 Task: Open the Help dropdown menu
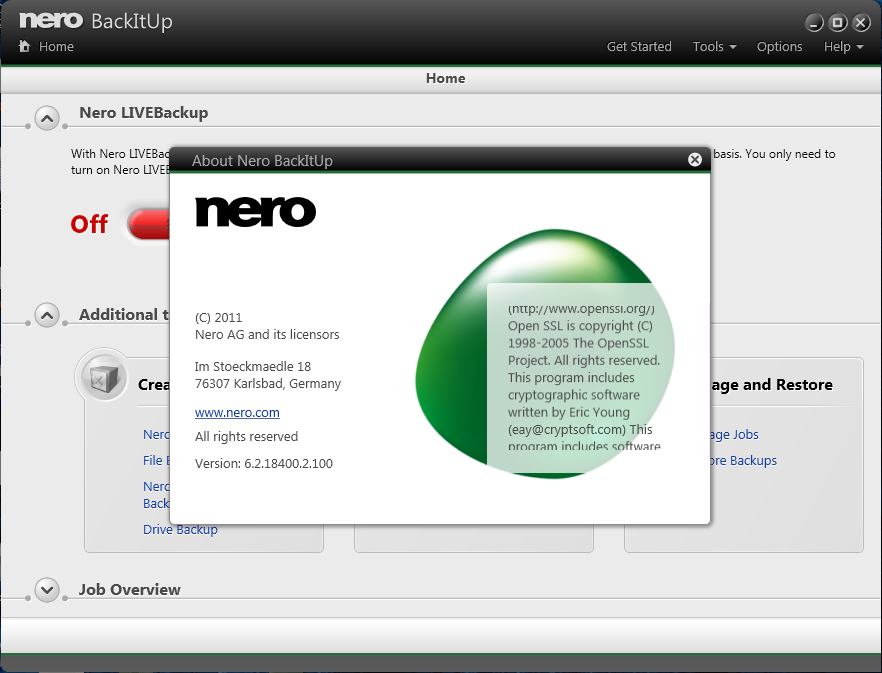pos(843,47)
